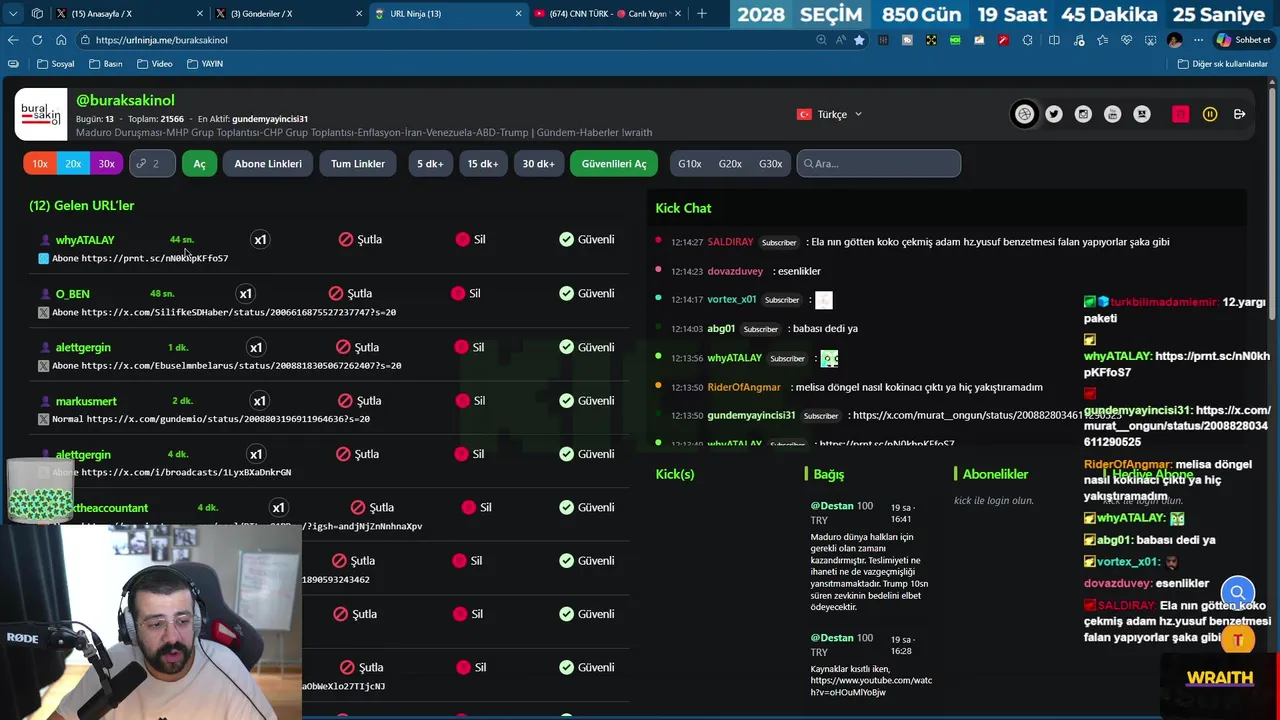Toggle the G20x filter

730,163
